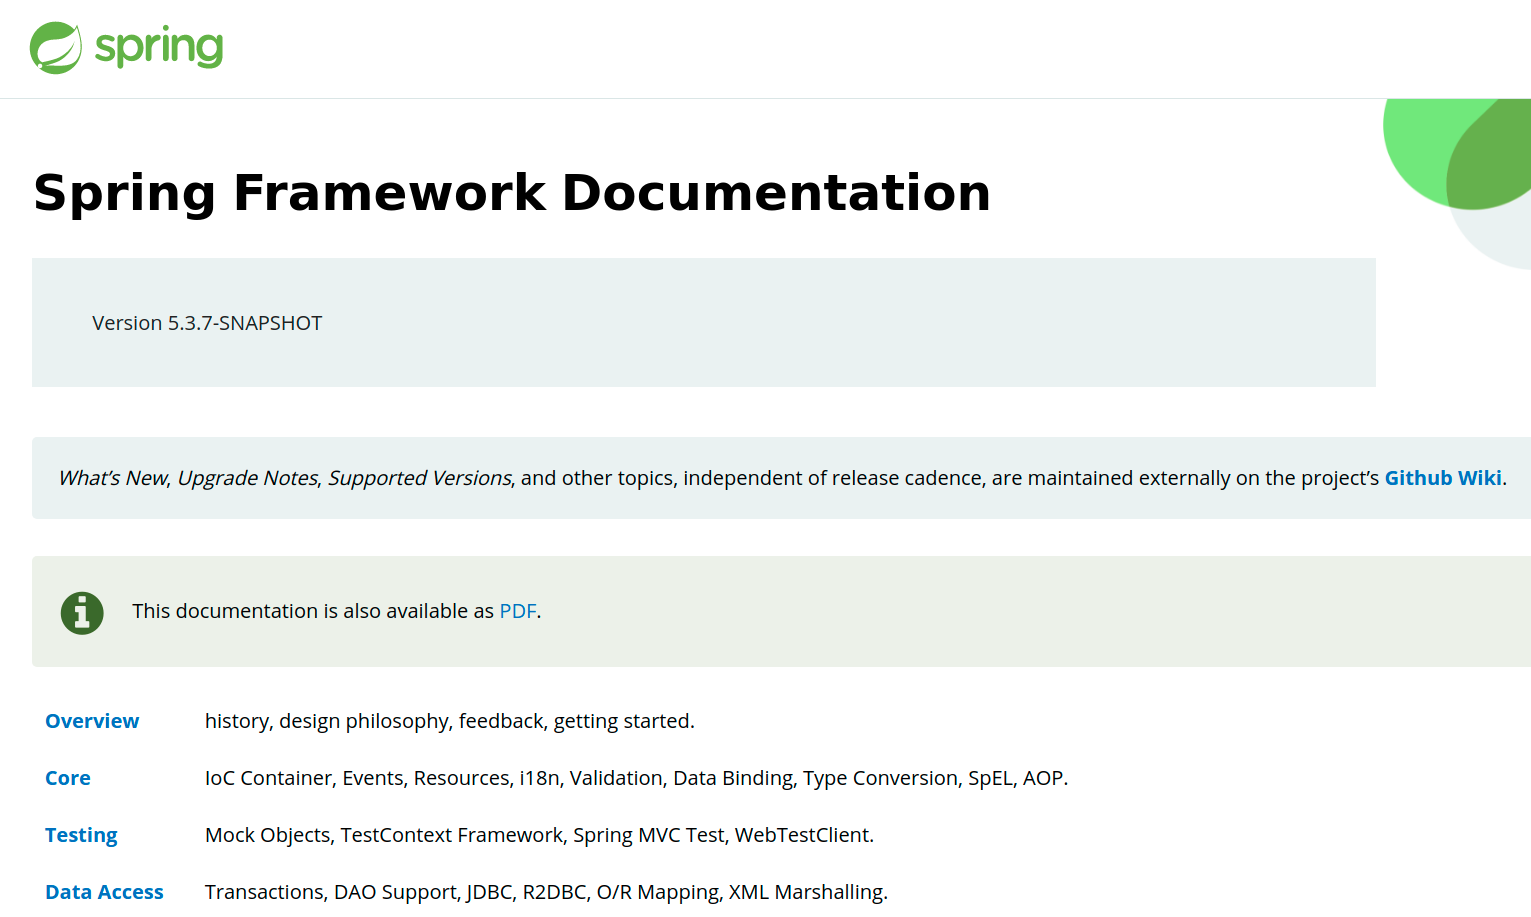Click the green 'spring' wordmark
The image size is (1531, 917).
(x=159, y=48)
